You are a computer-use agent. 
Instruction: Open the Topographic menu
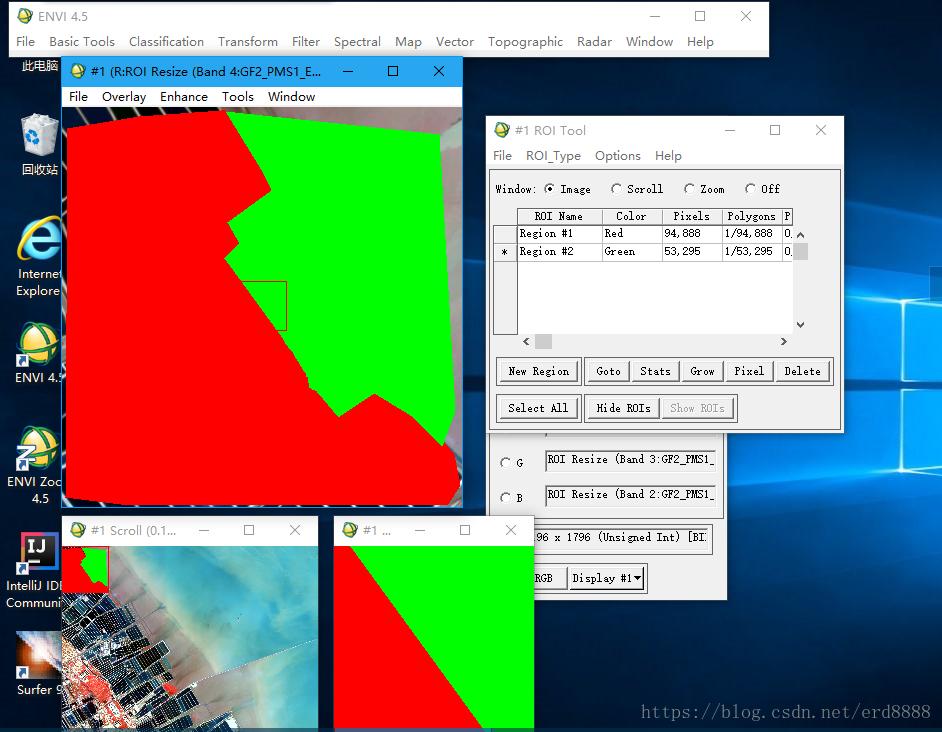click(x=525, y=41)
